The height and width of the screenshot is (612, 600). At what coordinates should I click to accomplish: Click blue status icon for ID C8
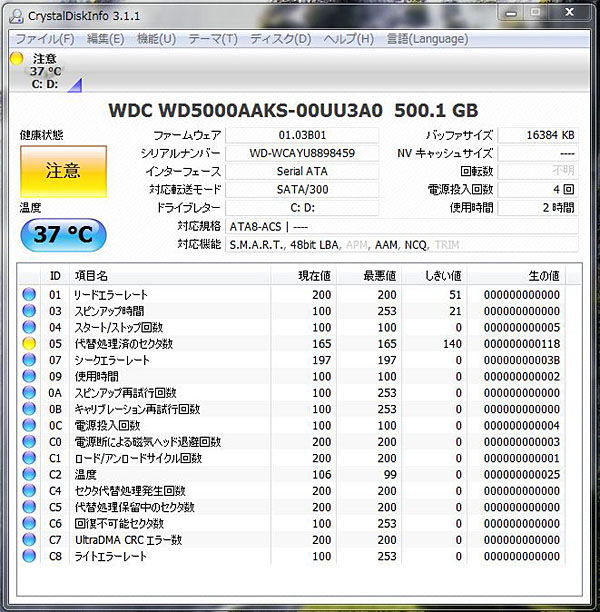tap(29, 556)
